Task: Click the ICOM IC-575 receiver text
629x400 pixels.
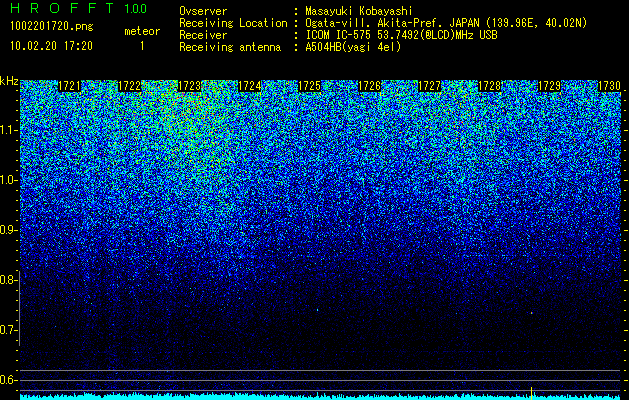Action: 401,35
